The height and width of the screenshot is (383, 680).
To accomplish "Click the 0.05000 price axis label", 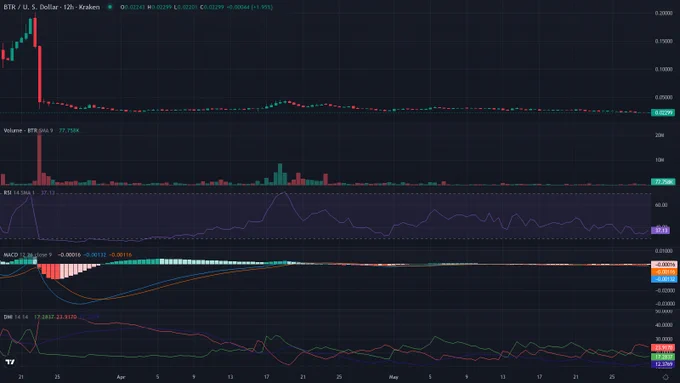I will click(x=664, y=97).
